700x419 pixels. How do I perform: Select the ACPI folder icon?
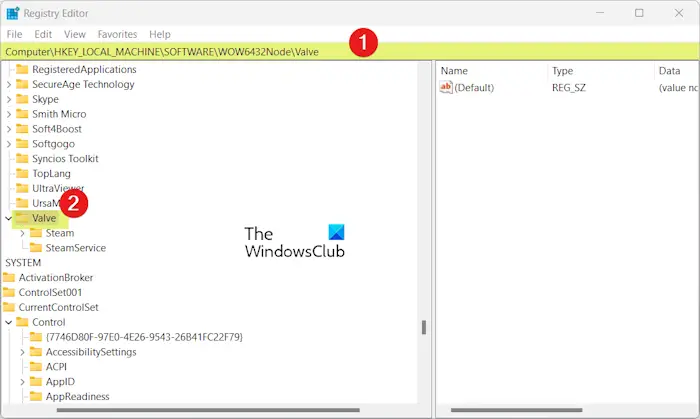(36, 366)
